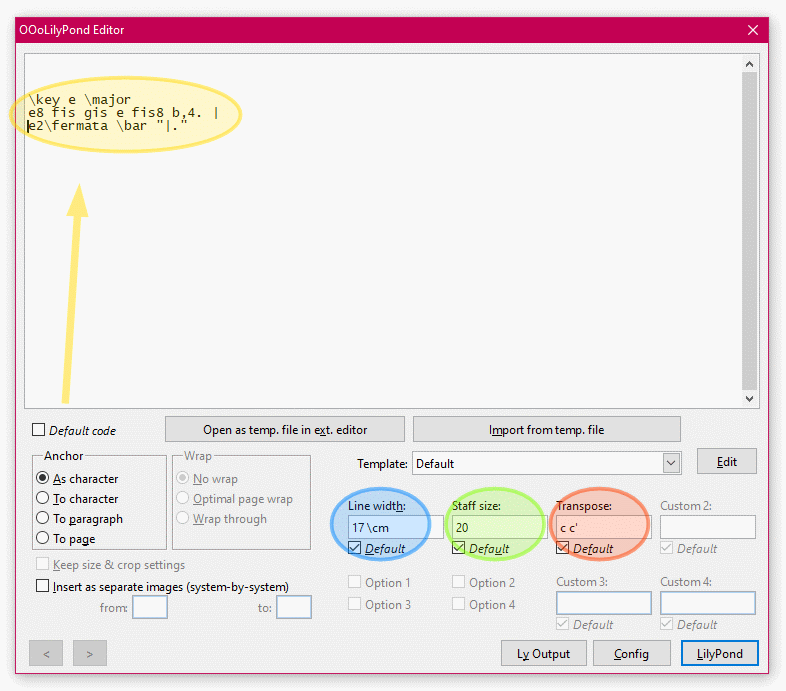This screenshot has width=786, height=691.
Task: Place cursor in the LilyPond code text area
Action: [x=383, y=231]
